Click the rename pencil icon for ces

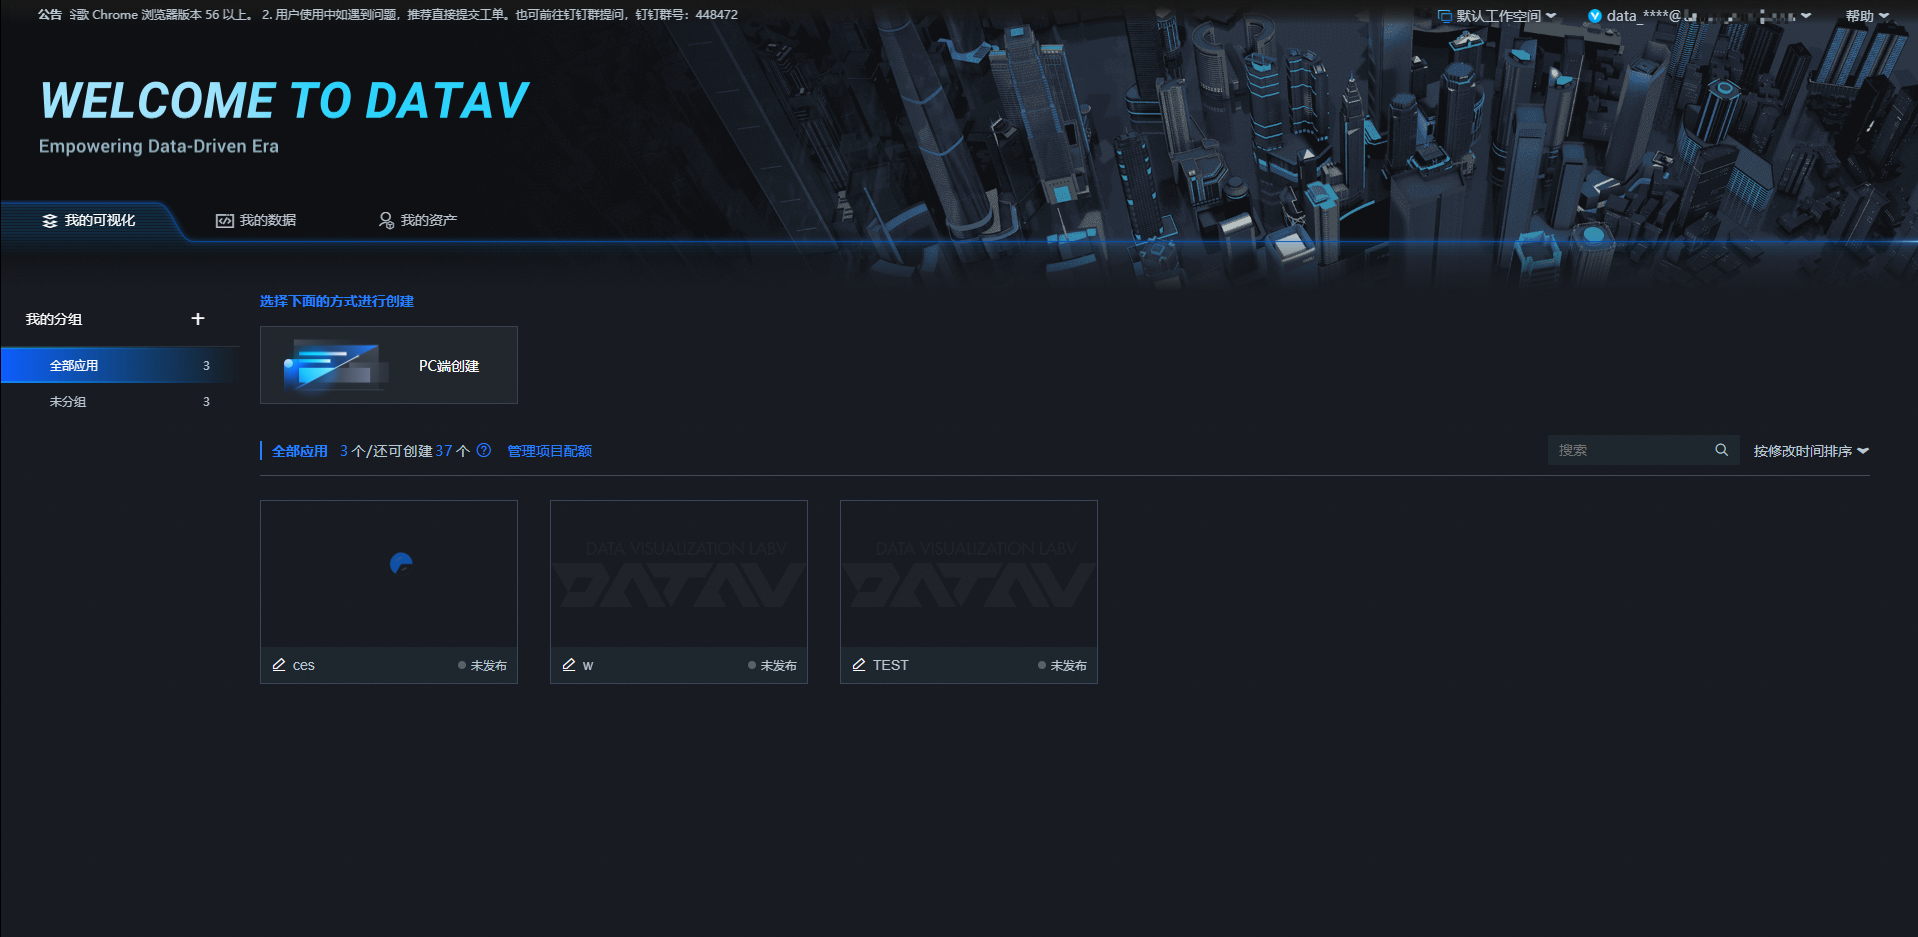click(x=279, y=665)
